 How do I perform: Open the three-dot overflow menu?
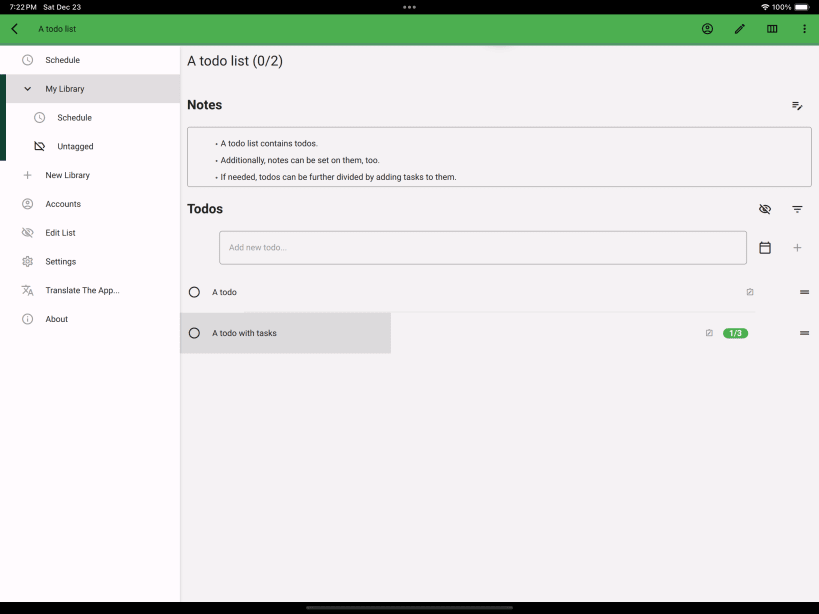[x=804, y=29]
